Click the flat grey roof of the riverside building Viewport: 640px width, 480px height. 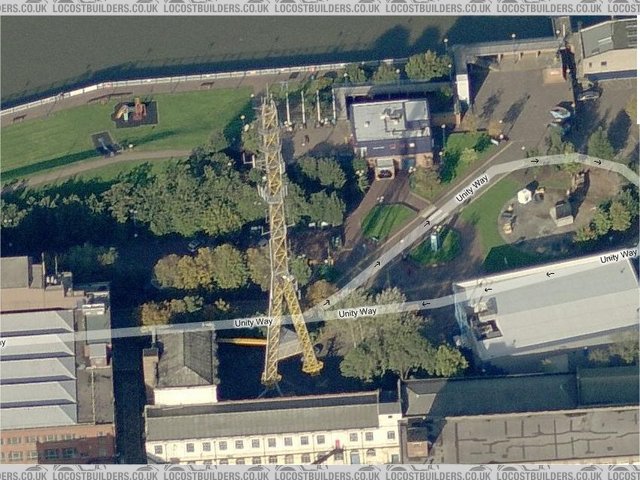(391, 120)
